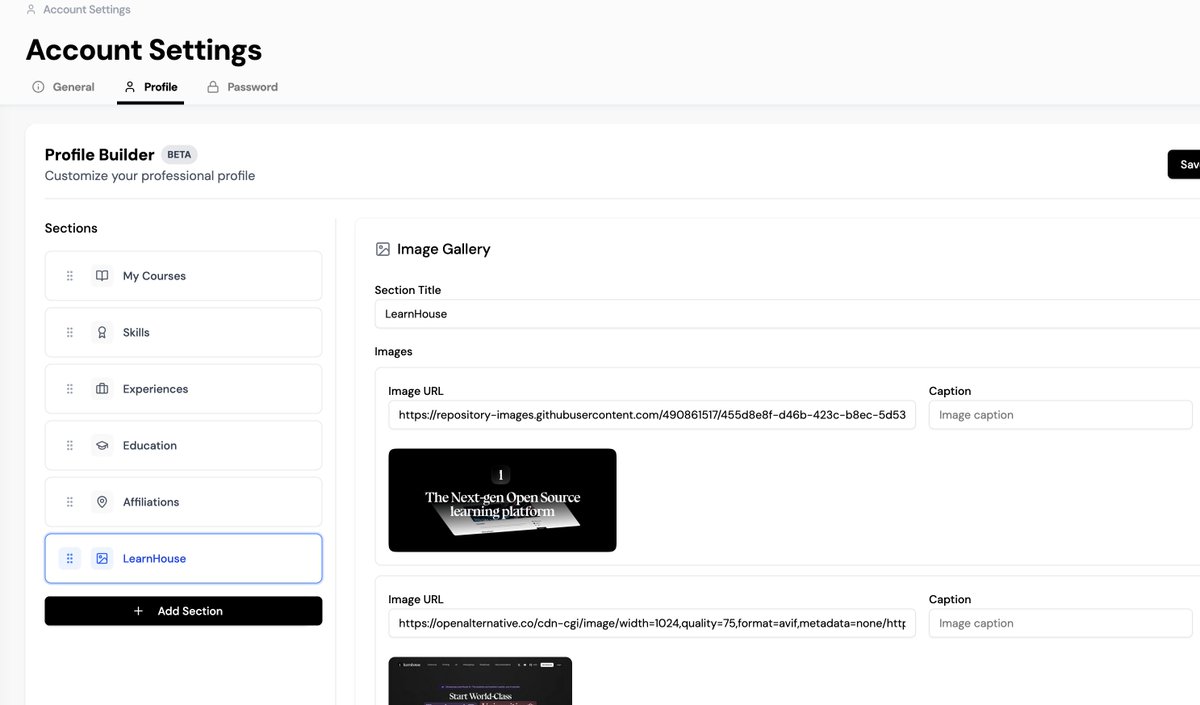
Task: Click the graduation cap icon beside Education
Action: [102, 445]
